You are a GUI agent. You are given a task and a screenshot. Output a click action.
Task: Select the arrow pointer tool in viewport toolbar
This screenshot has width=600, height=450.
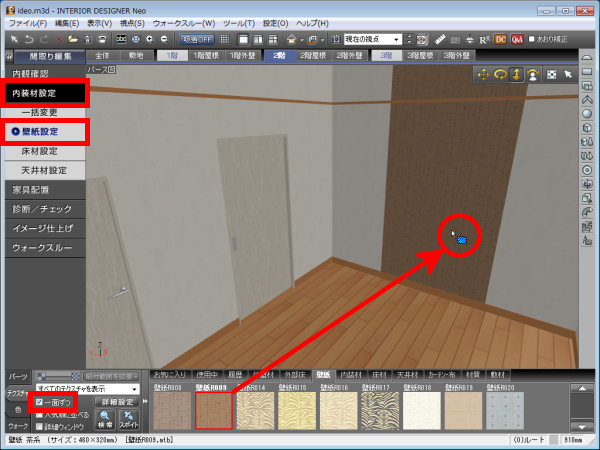[567, 74]
